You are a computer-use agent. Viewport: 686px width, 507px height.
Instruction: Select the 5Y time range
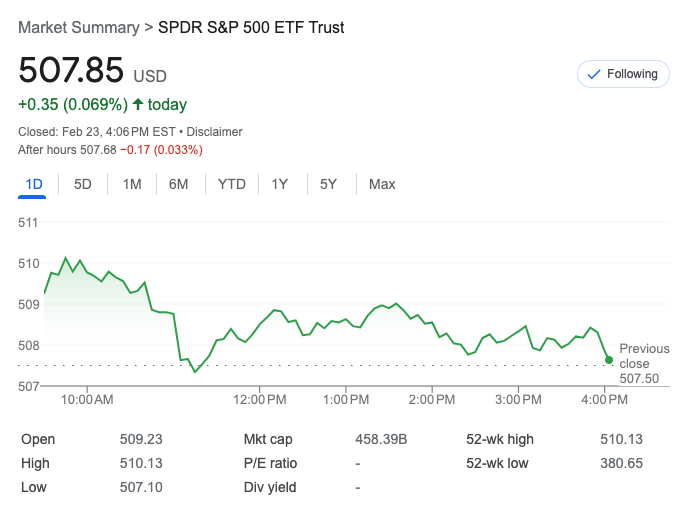[x=328, y=184]
